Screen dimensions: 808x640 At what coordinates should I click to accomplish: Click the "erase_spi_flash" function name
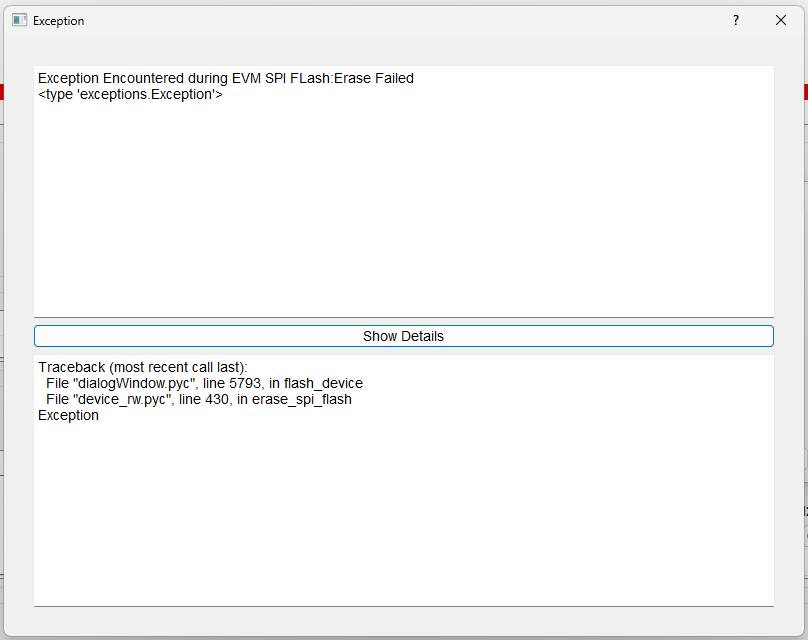[x=304, y=399]
